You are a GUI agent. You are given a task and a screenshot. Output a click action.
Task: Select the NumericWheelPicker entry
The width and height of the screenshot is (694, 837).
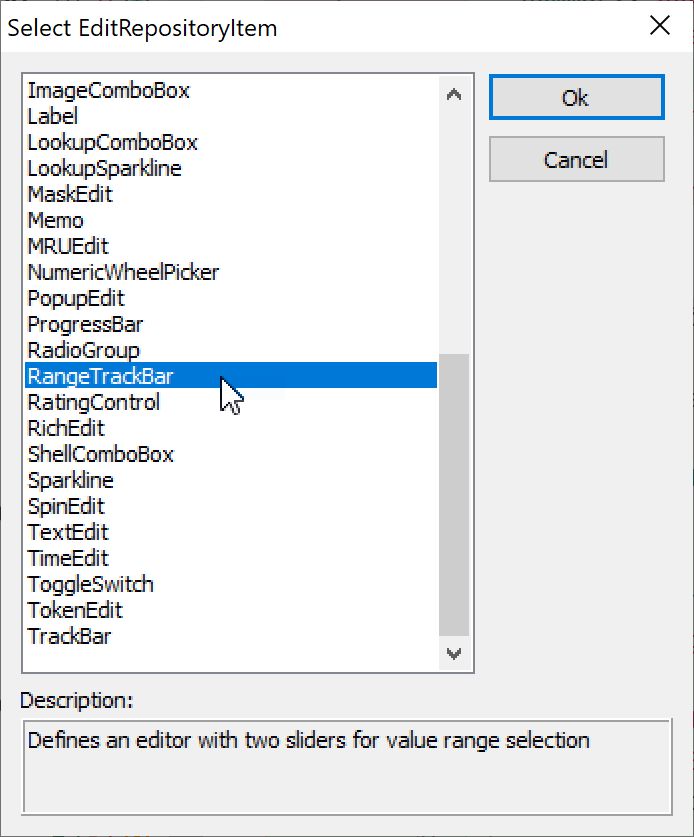tap(123, 273)
